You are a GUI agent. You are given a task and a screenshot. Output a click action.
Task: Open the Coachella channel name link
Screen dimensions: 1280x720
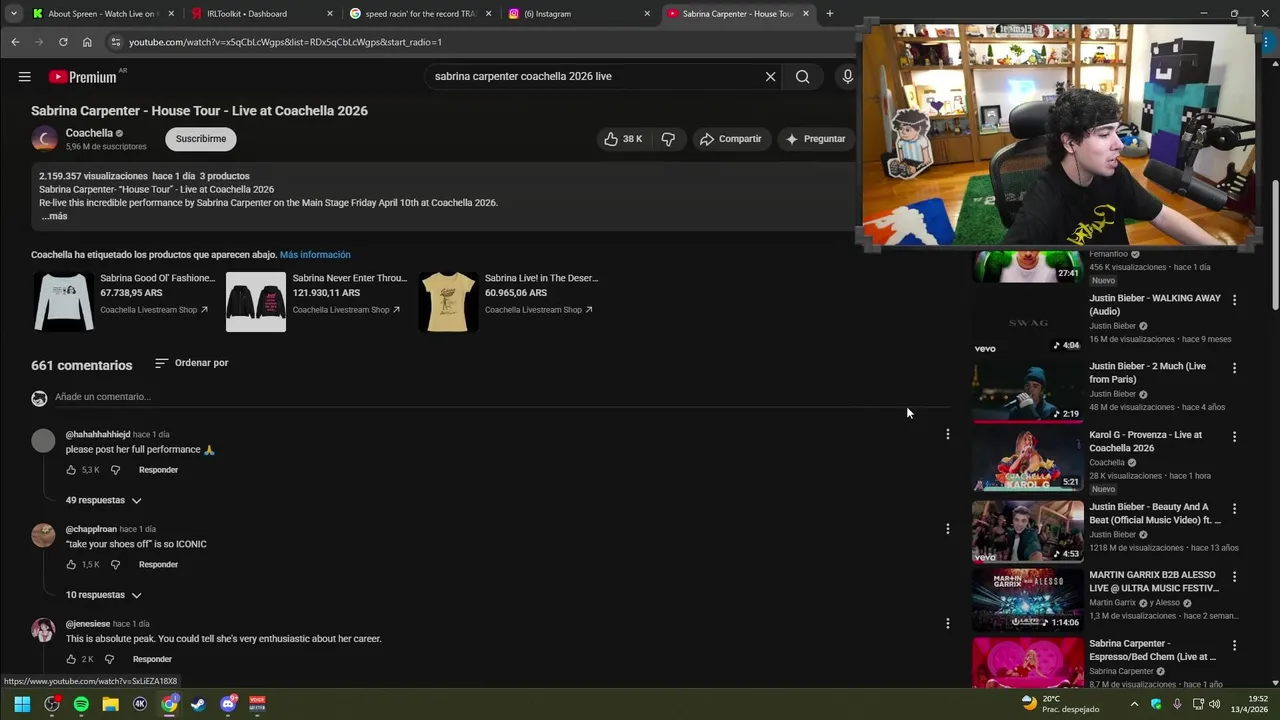[89, 133]
